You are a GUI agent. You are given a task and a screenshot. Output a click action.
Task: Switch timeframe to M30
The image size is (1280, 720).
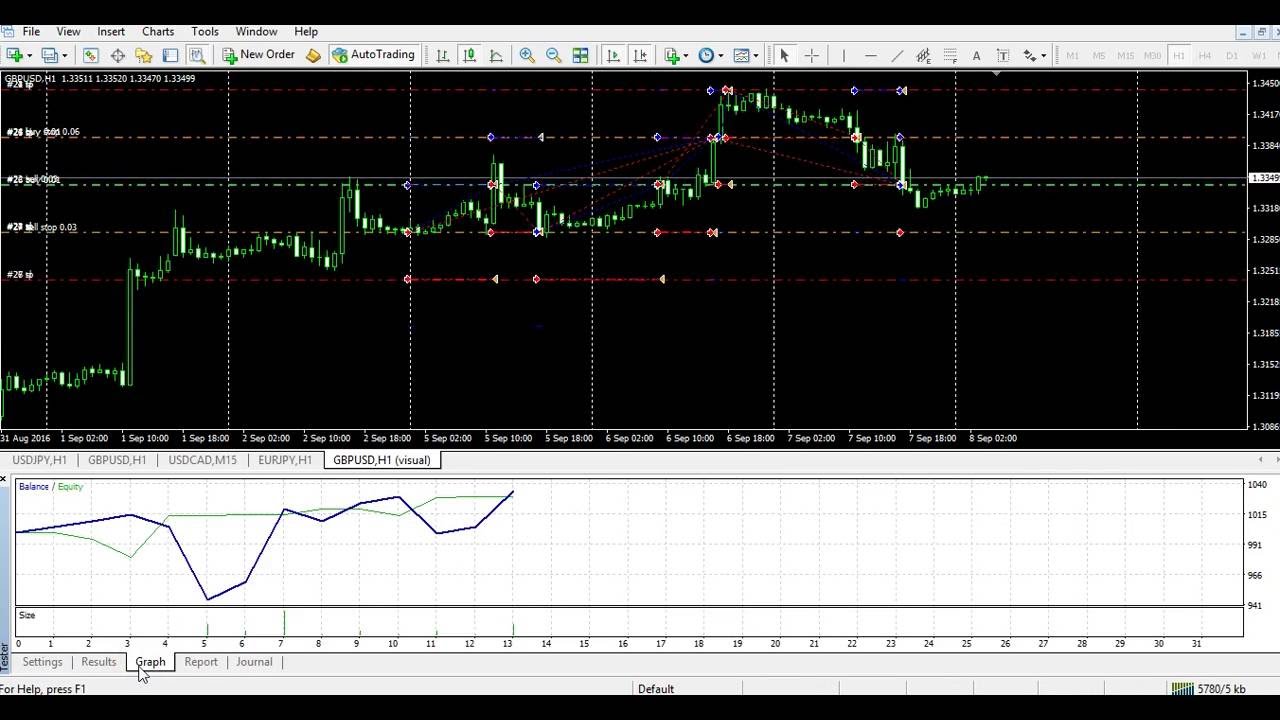[x=1152, y=55]
